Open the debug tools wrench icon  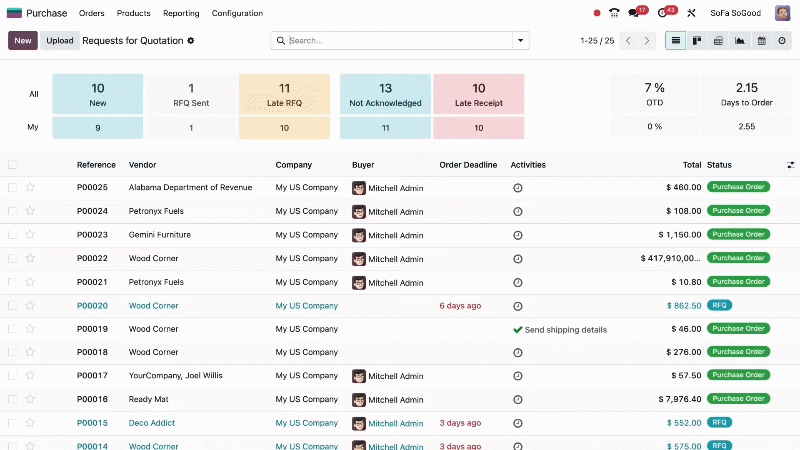click(690, 13)
